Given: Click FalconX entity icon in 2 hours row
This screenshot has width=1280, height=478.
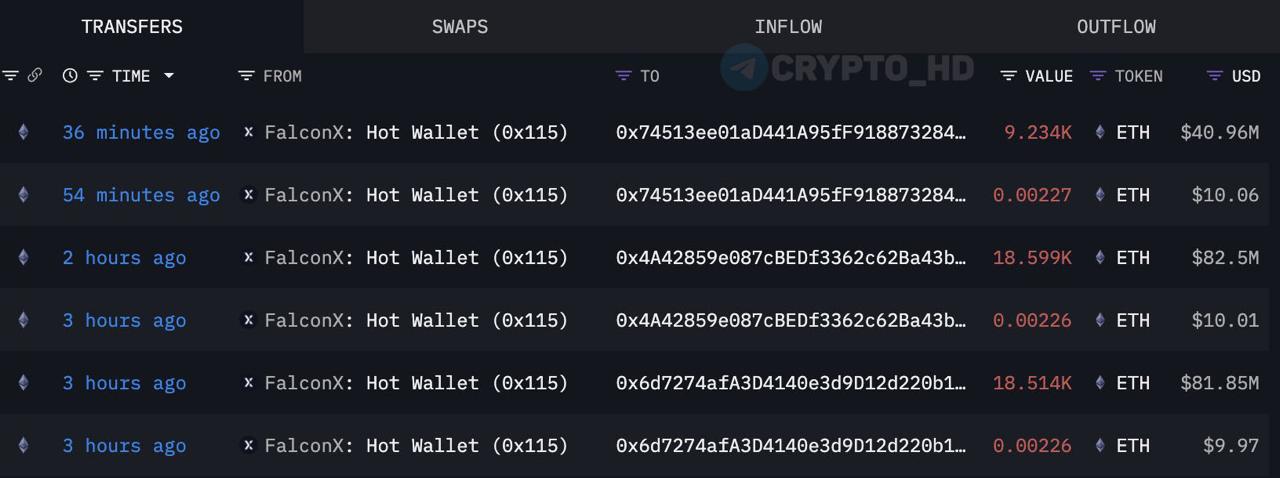Looking at the screenshot, I should tap(248, 258).
